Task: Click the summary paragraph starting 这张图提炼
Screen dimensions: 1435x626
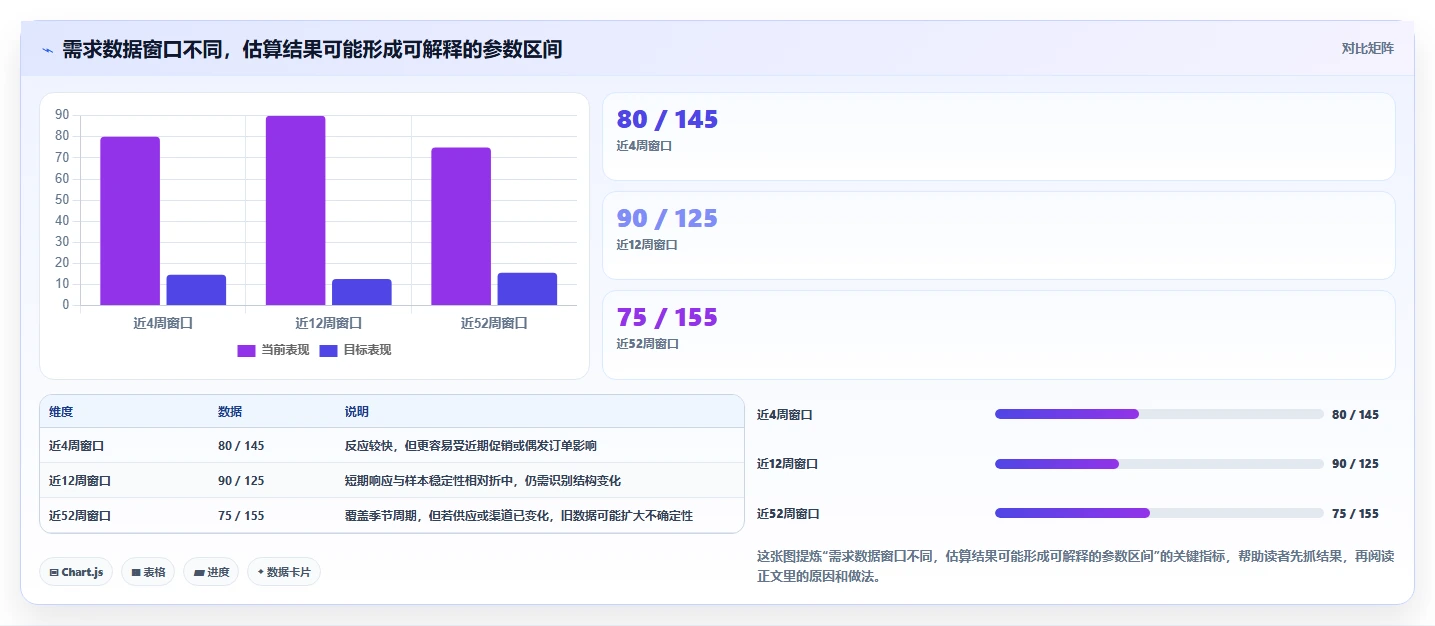Action: (x=1075, y=566)
